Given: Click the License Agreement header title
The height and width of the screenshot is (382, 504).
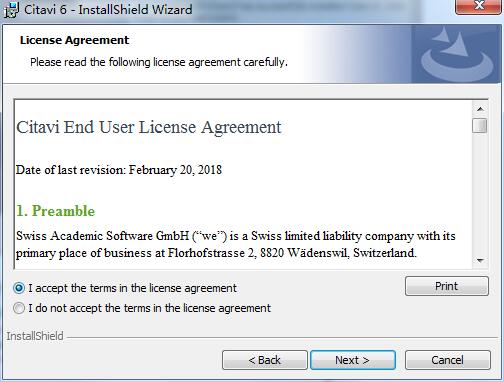Looking at the screenshot, I should [x=74, y=40].
